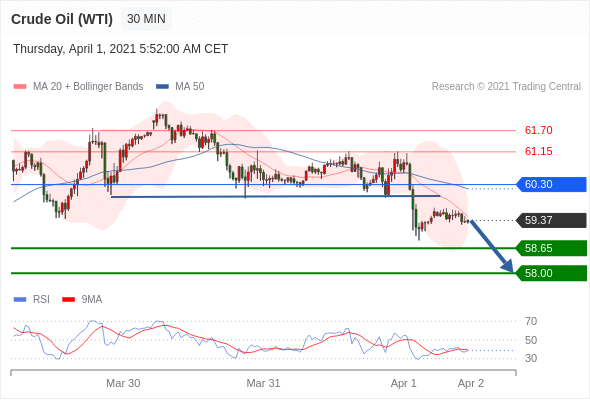Click the blue RSI legend swatch
590x400 pixels.
20,300
